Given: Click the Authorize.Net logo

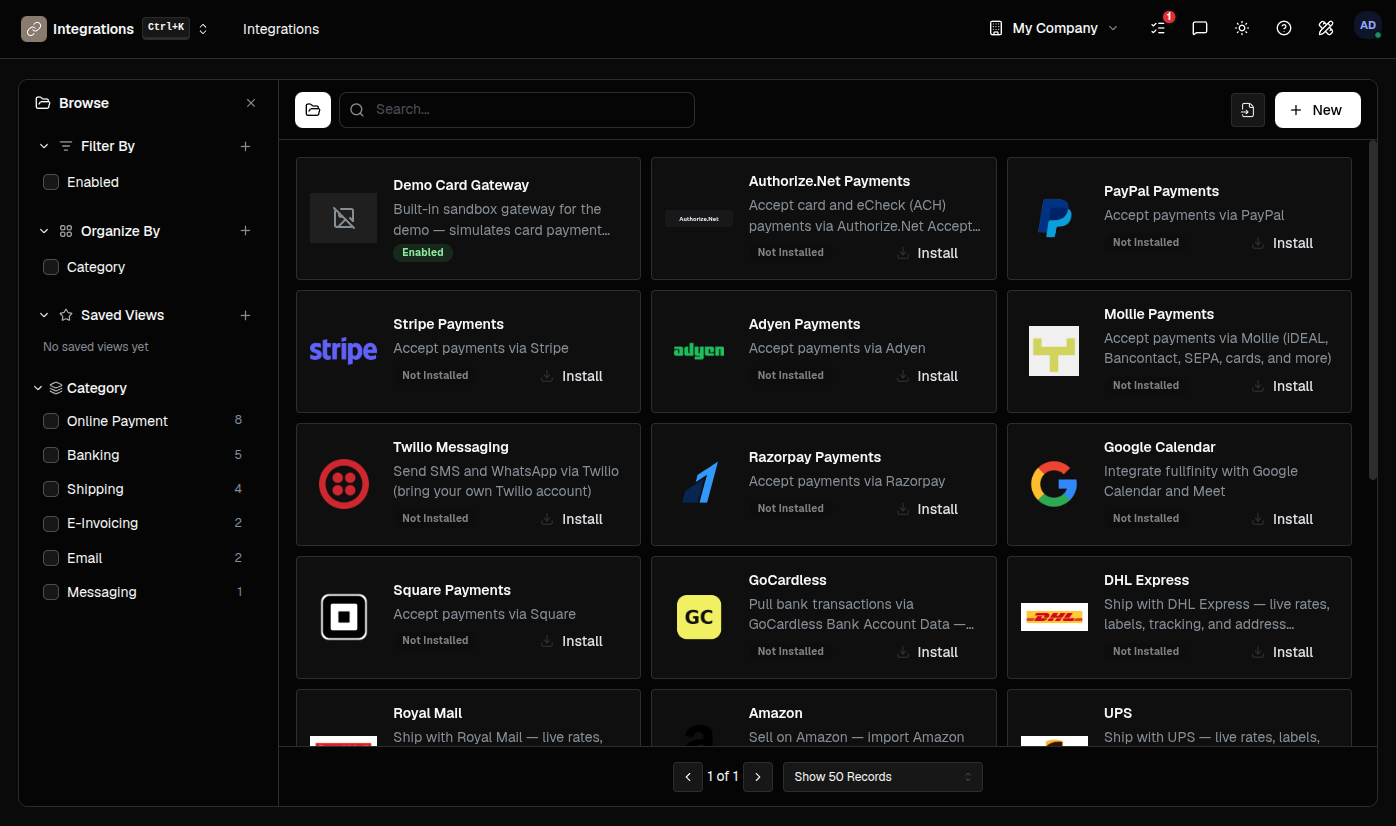Looking at the screenshot, I should [699, 218].
